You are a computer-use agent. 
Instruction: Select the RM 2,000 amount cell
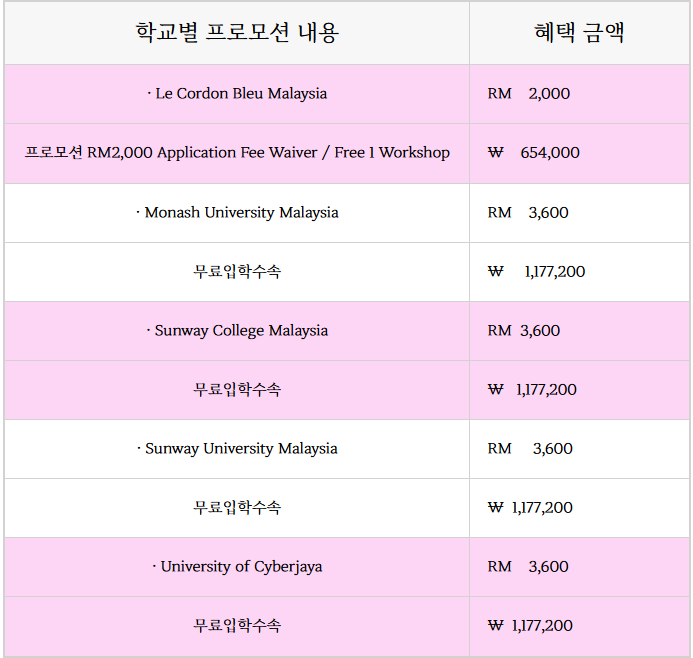529,94
